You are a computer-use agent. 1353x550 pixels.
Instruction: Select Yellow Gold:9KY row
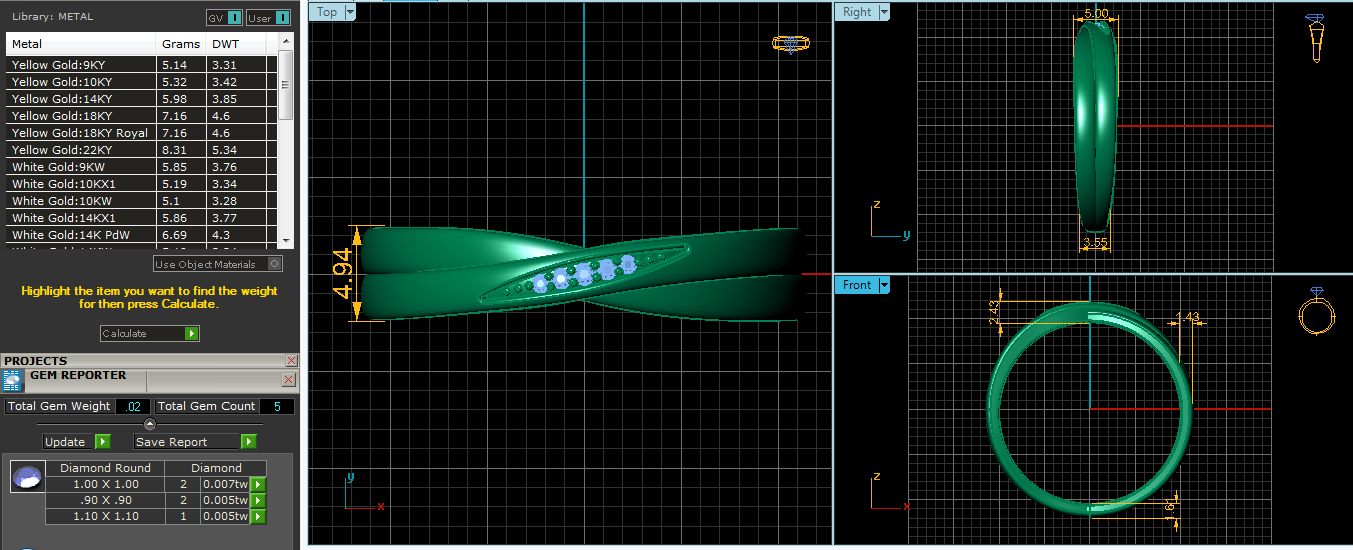(141, 64)
